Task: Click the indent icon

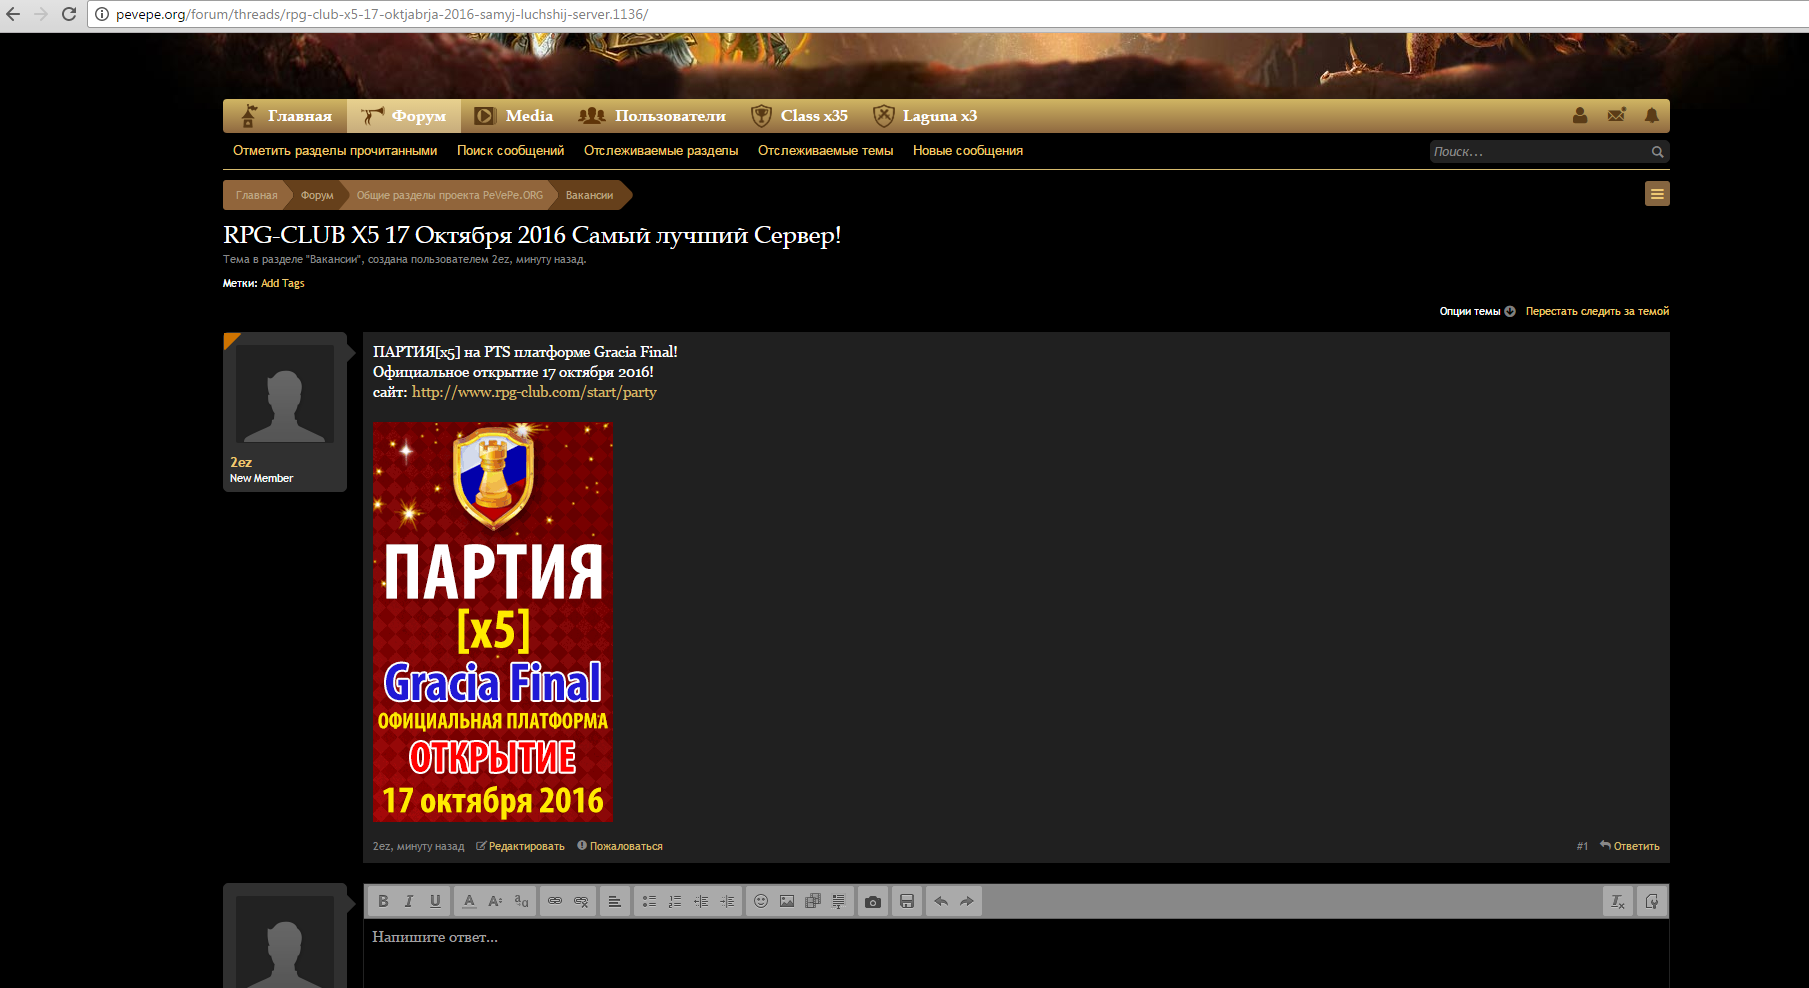Action: pos(727,901)
